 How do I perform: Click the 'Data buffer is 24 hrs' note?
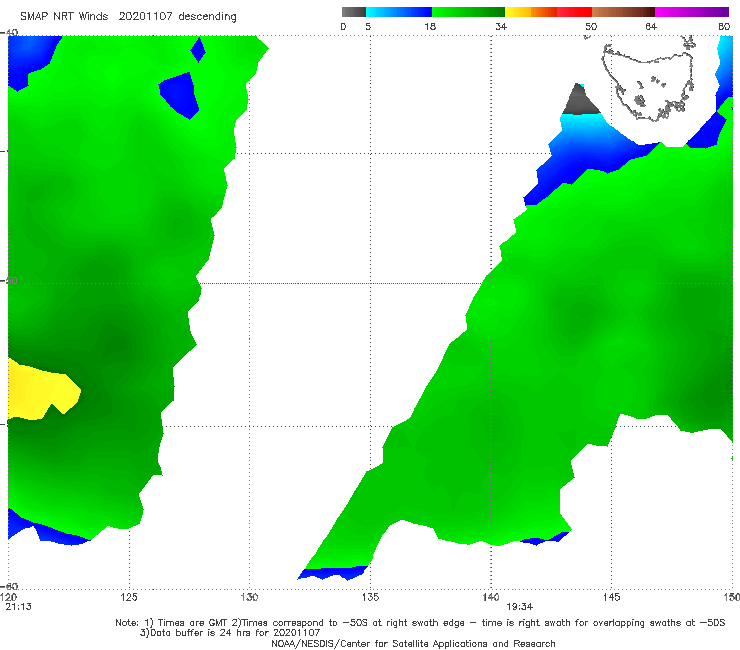click(x=230, y=633)
